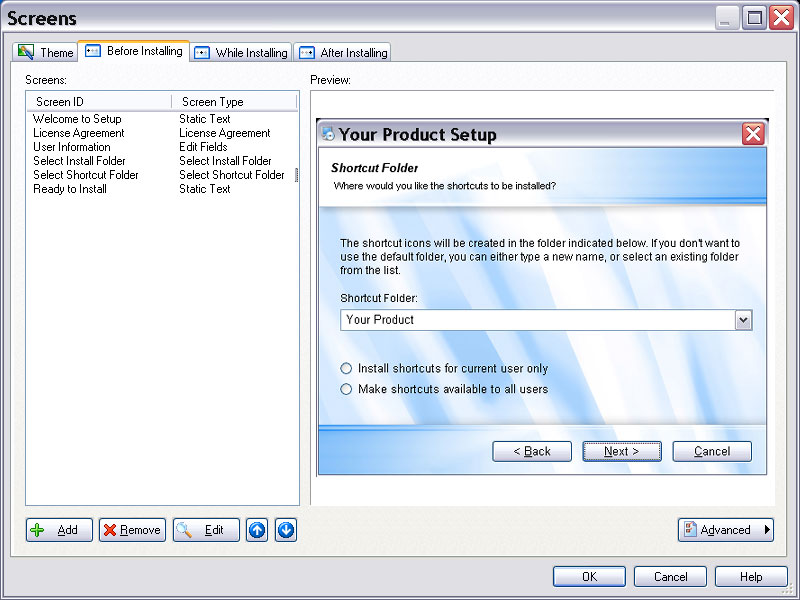The image size is (800, 600).
Task: Click Static Text type in Ready to Install row
Action: (x=205, y=189)
